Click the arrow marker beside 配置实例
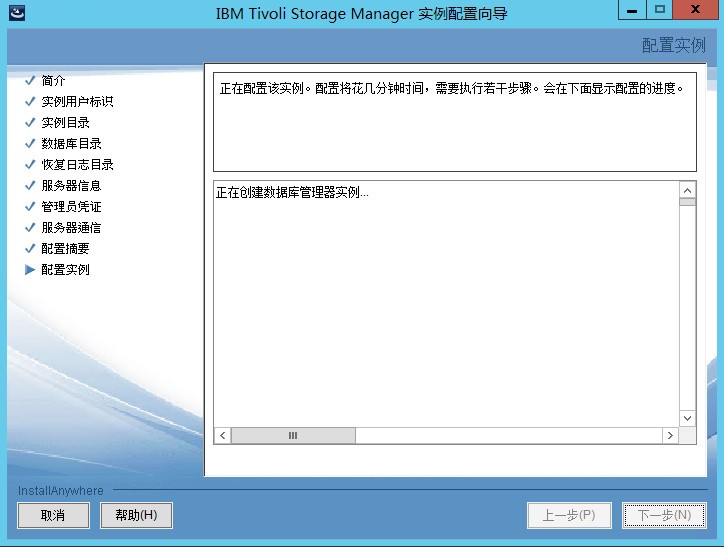The width and height of the screenshot is (724, 547). tap(30, 270)
